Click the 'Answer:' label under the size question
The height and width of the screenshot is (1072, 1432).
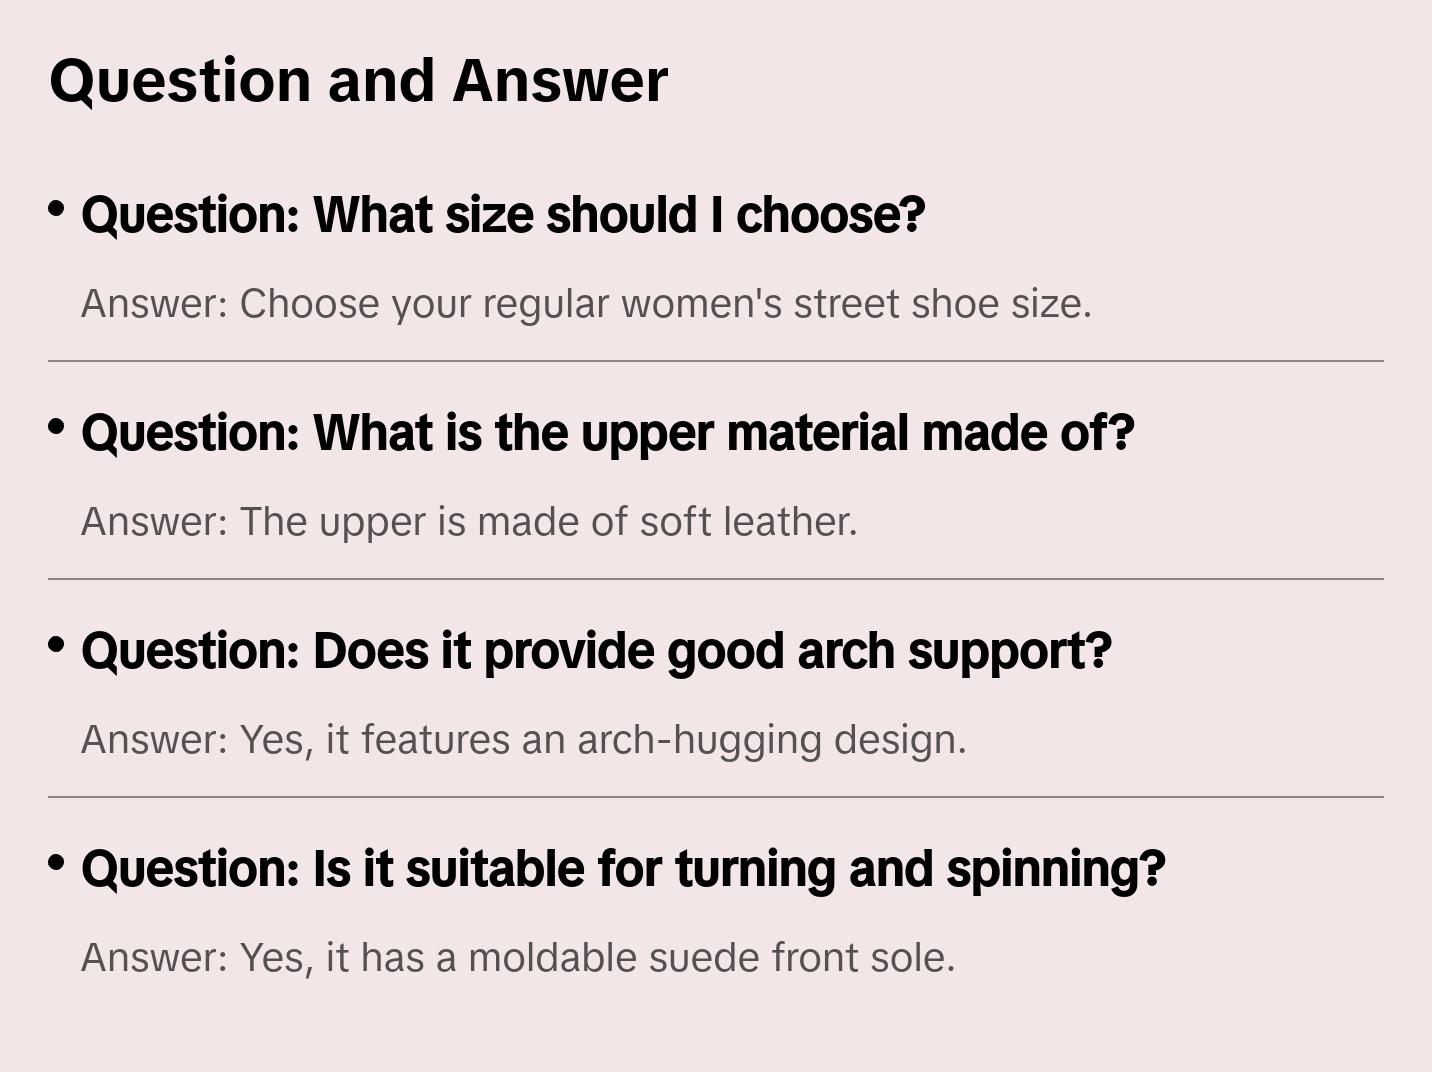click(155, 304)
